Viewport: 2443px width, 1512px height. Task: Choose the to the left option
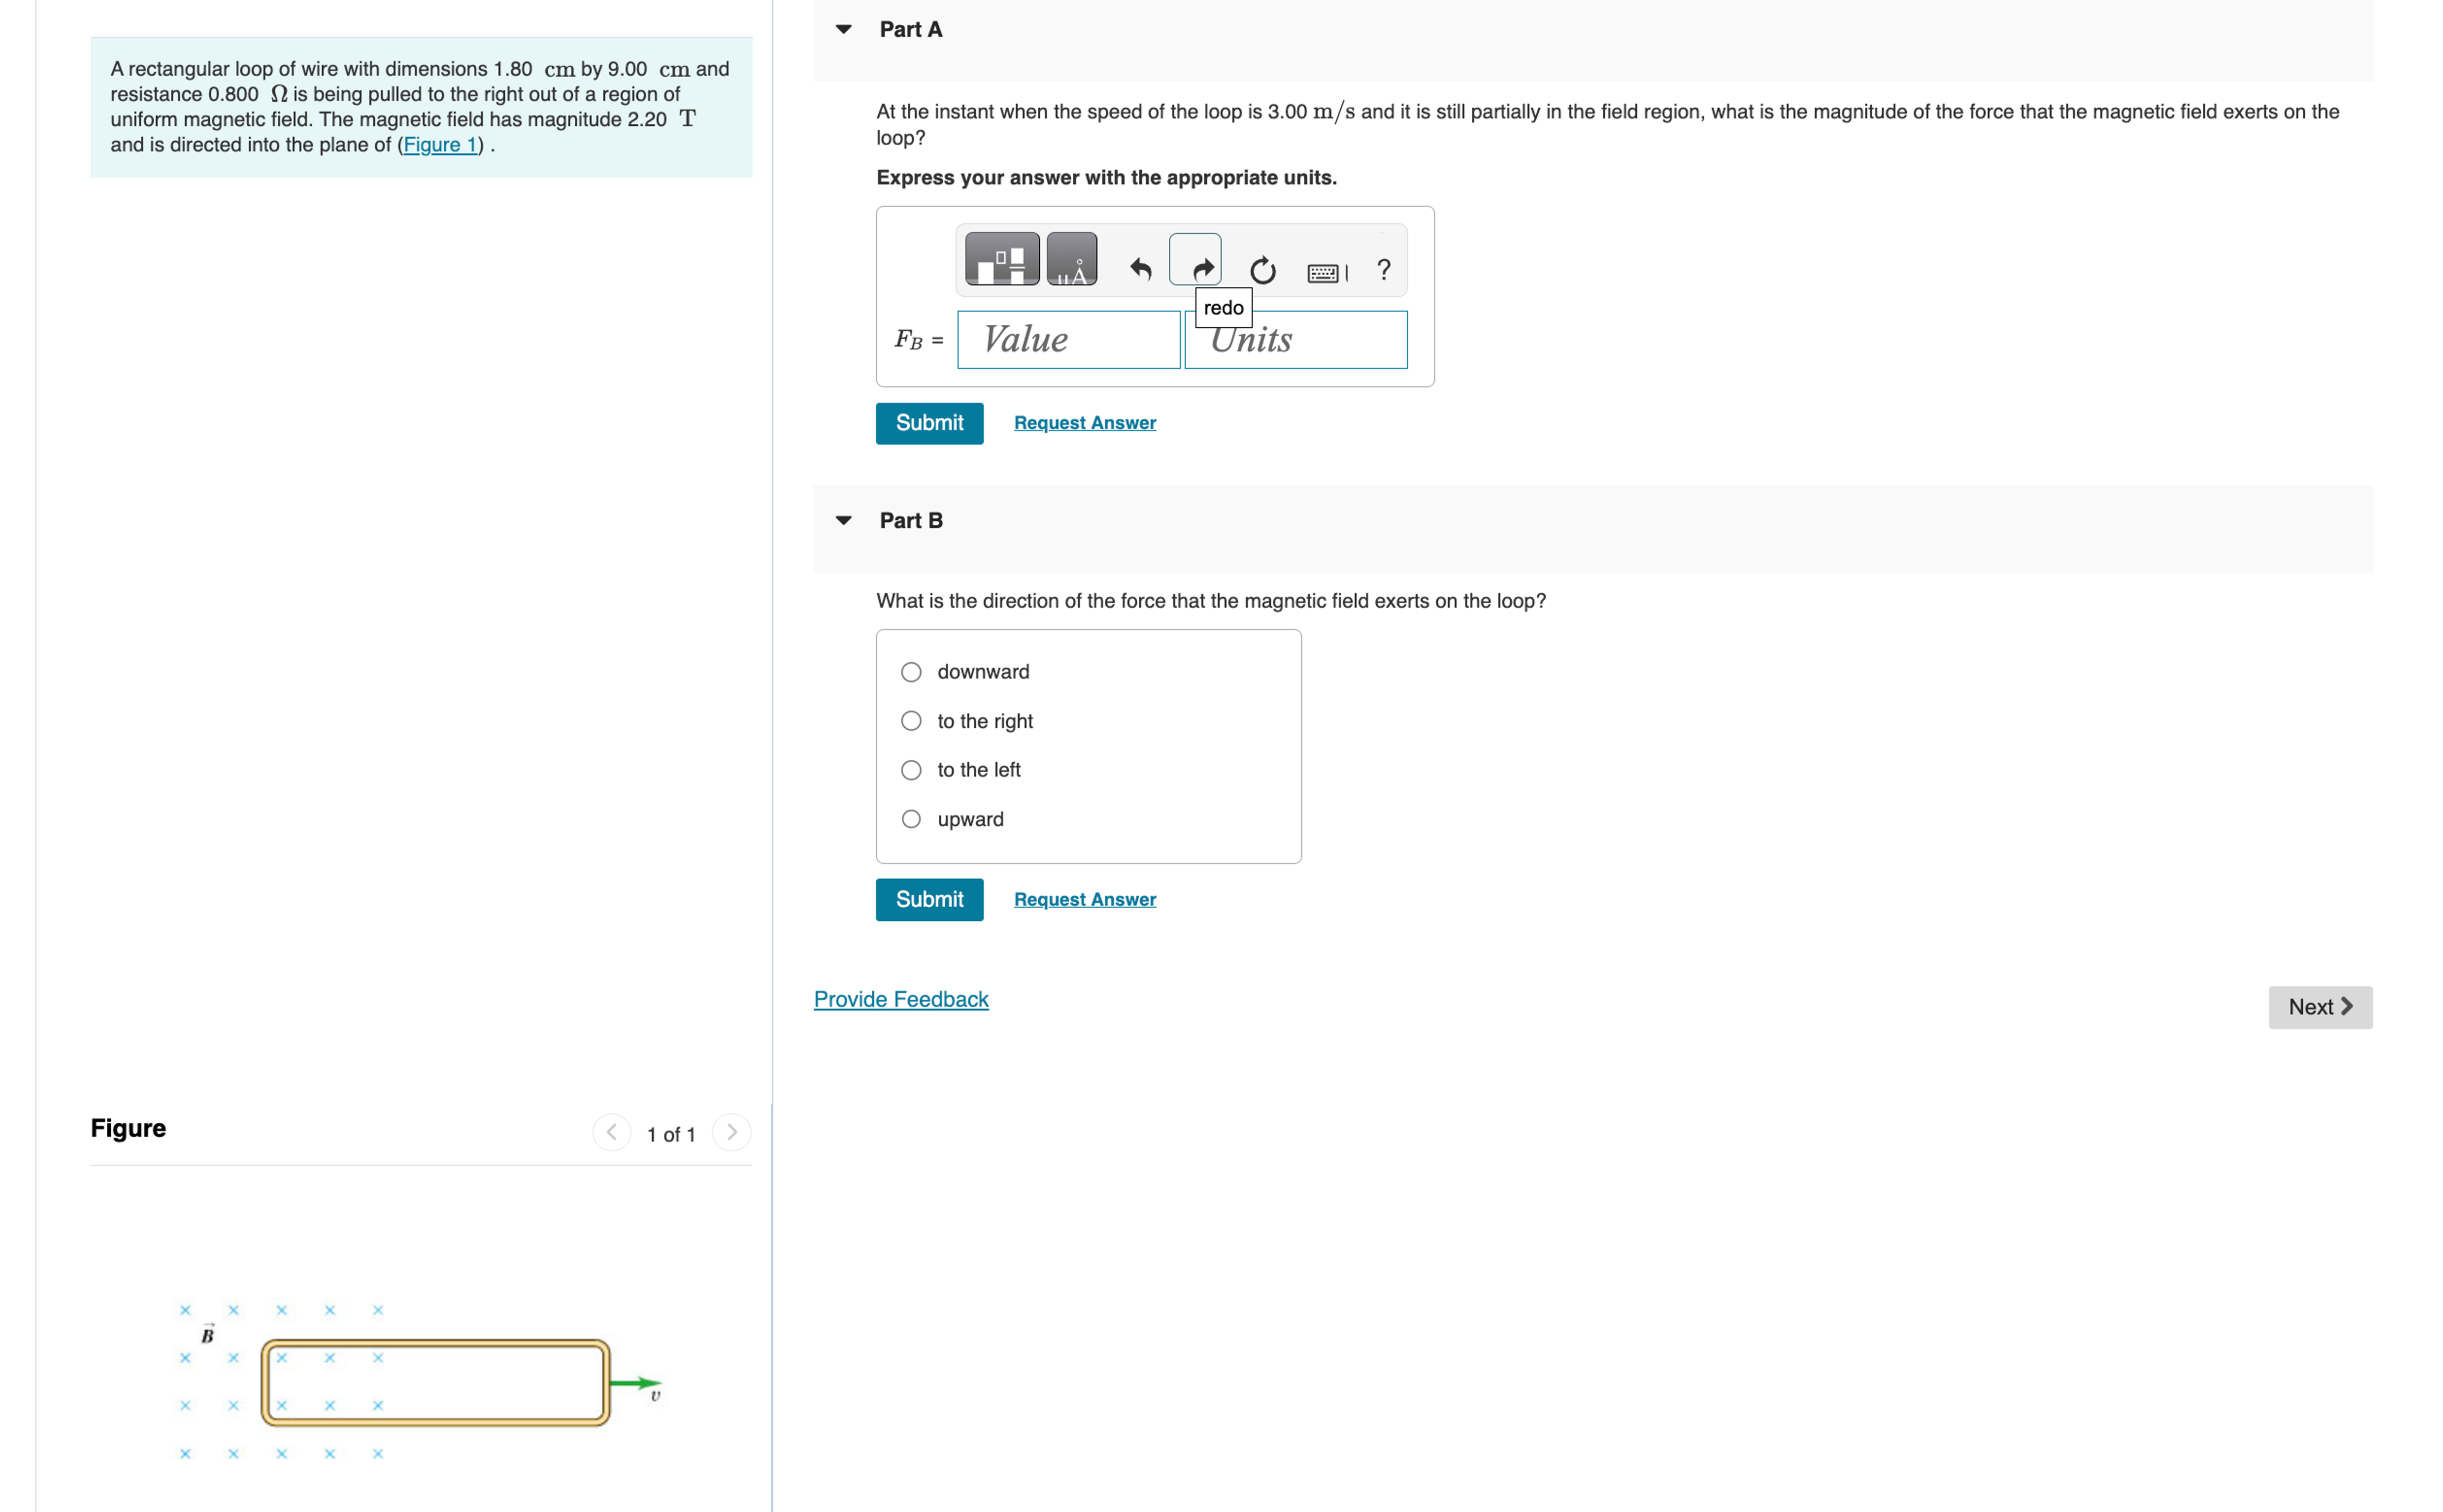click(911, 770)
